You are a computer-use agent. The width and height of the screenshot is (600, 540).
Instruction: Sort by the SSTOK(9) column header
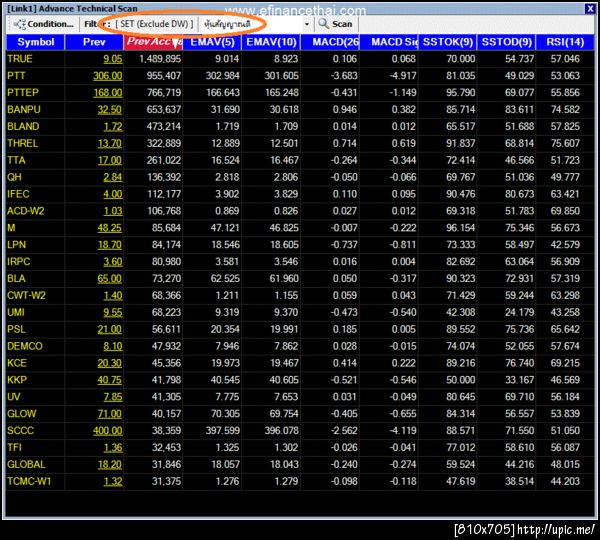pos(448,42)
